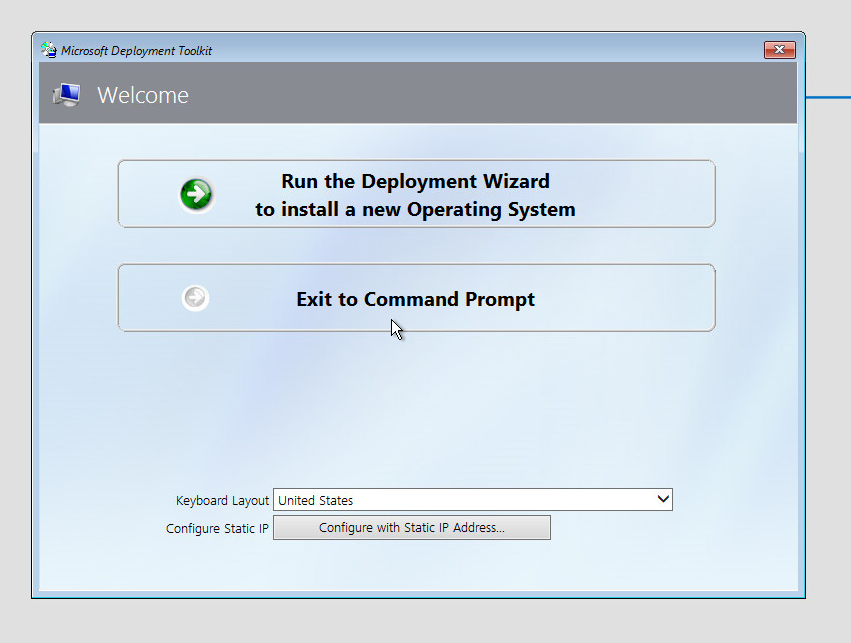The height and width of the screenshot is (643, 851).
Task: Run the Deployment Wizard to install an OS
Action: tap(416, 194)
